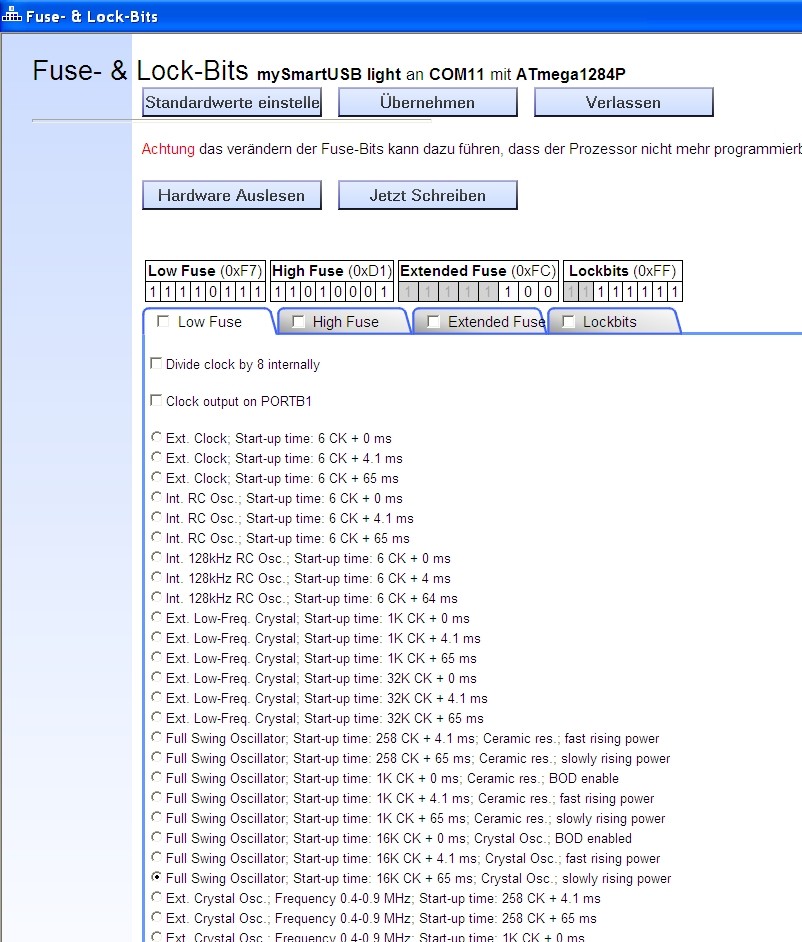Enable Clock output on PORTB1
Image resolution: width=802 pixels, height=942 pixels.
[156, 400]
